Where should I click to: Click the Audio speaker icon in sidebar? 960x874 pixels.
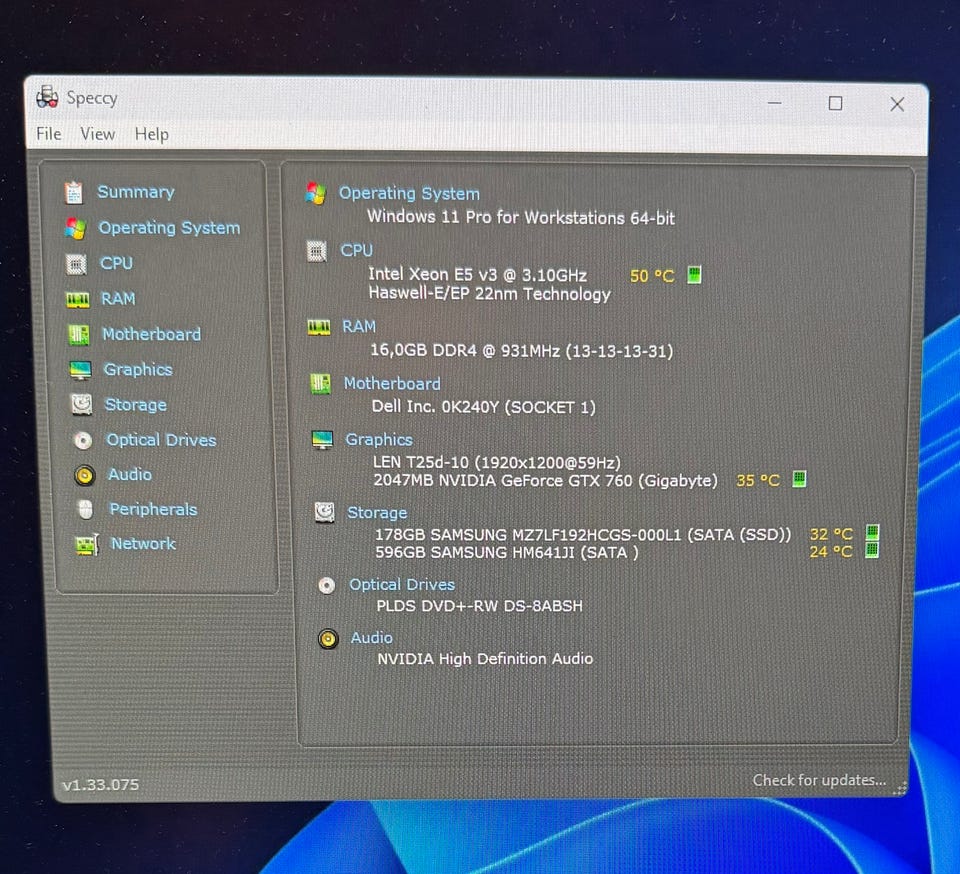85,475
